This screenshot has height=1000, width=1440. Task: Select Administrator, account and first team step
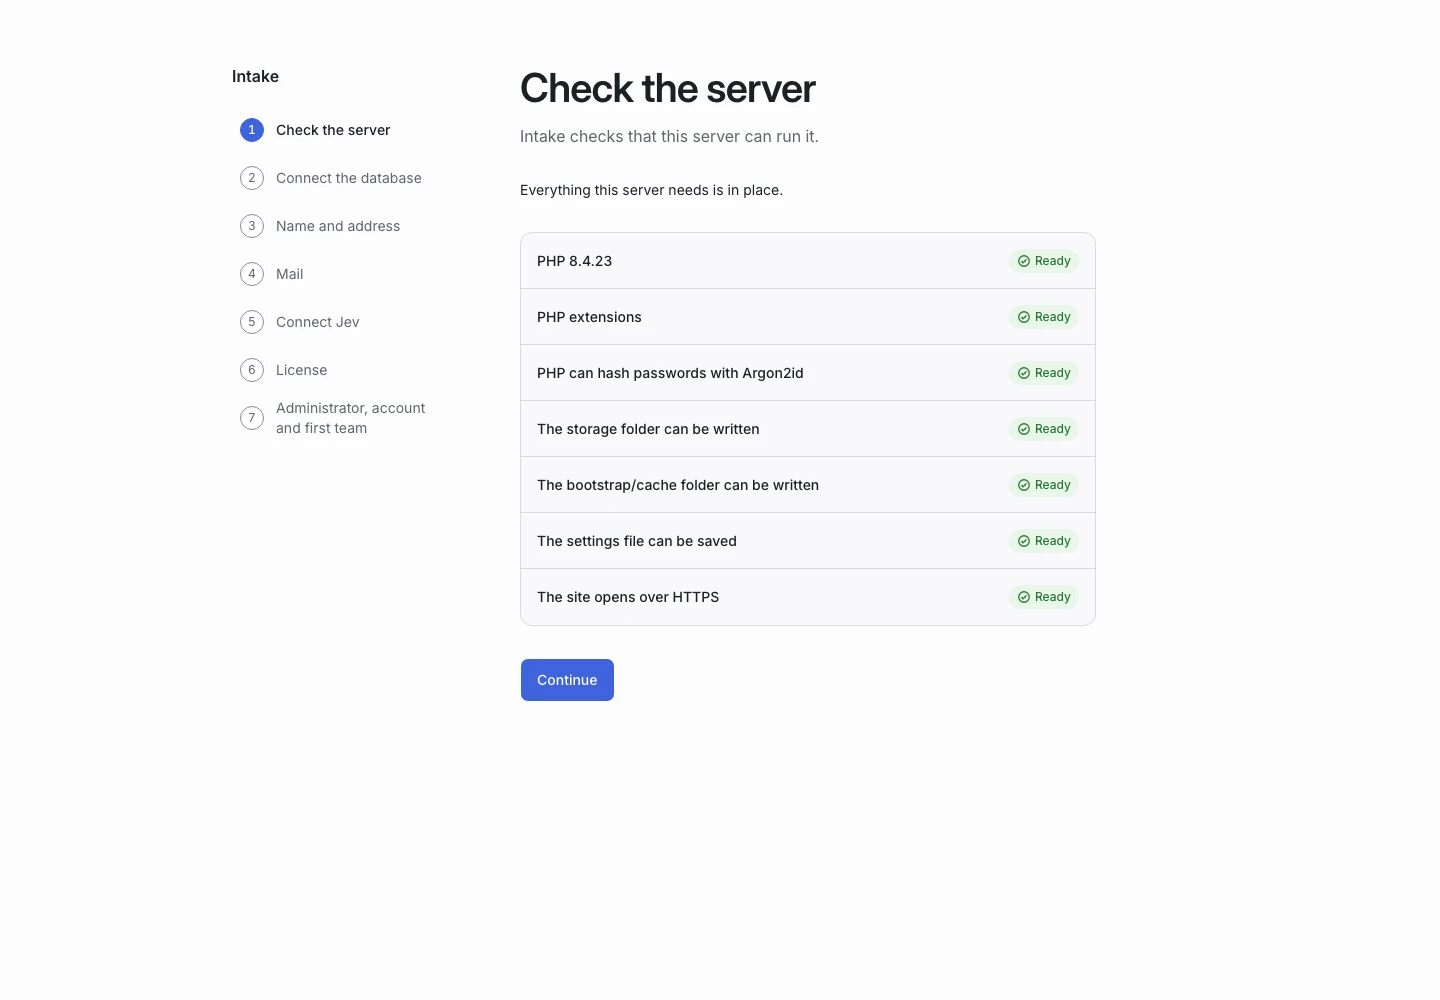coord(351,418)
